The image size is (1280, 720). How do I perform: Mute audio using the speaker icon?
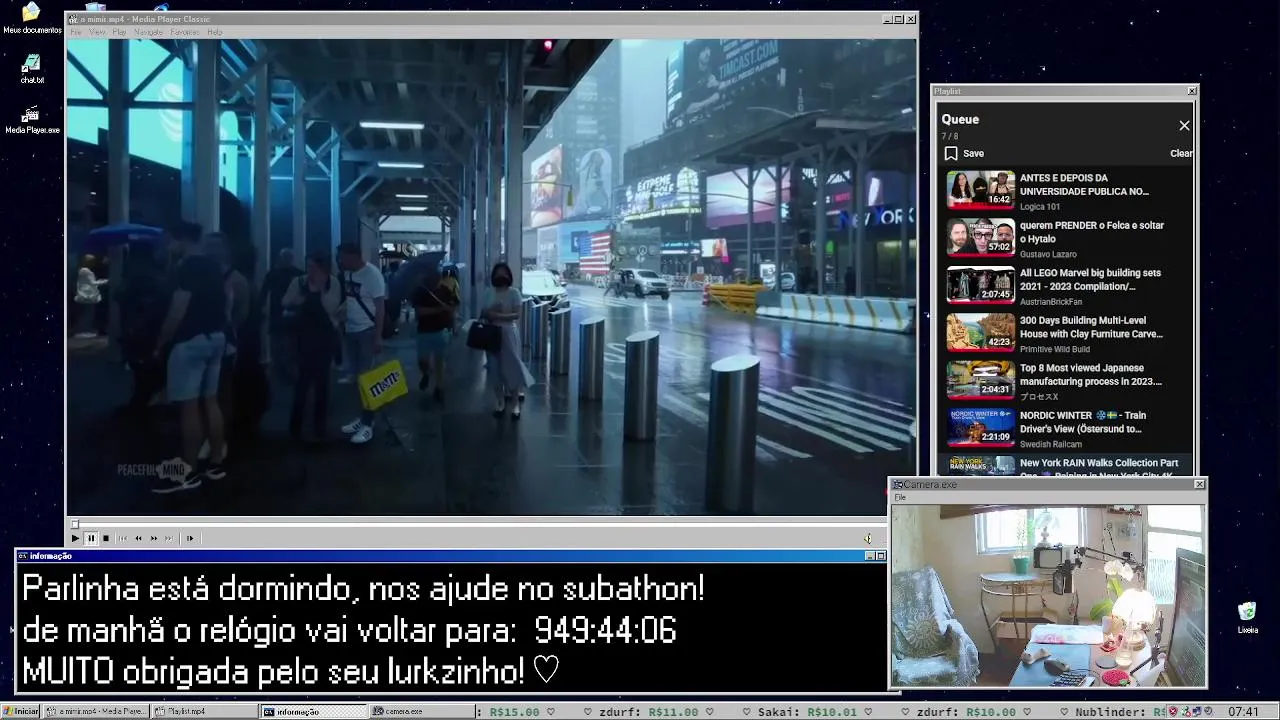(868, 538)
